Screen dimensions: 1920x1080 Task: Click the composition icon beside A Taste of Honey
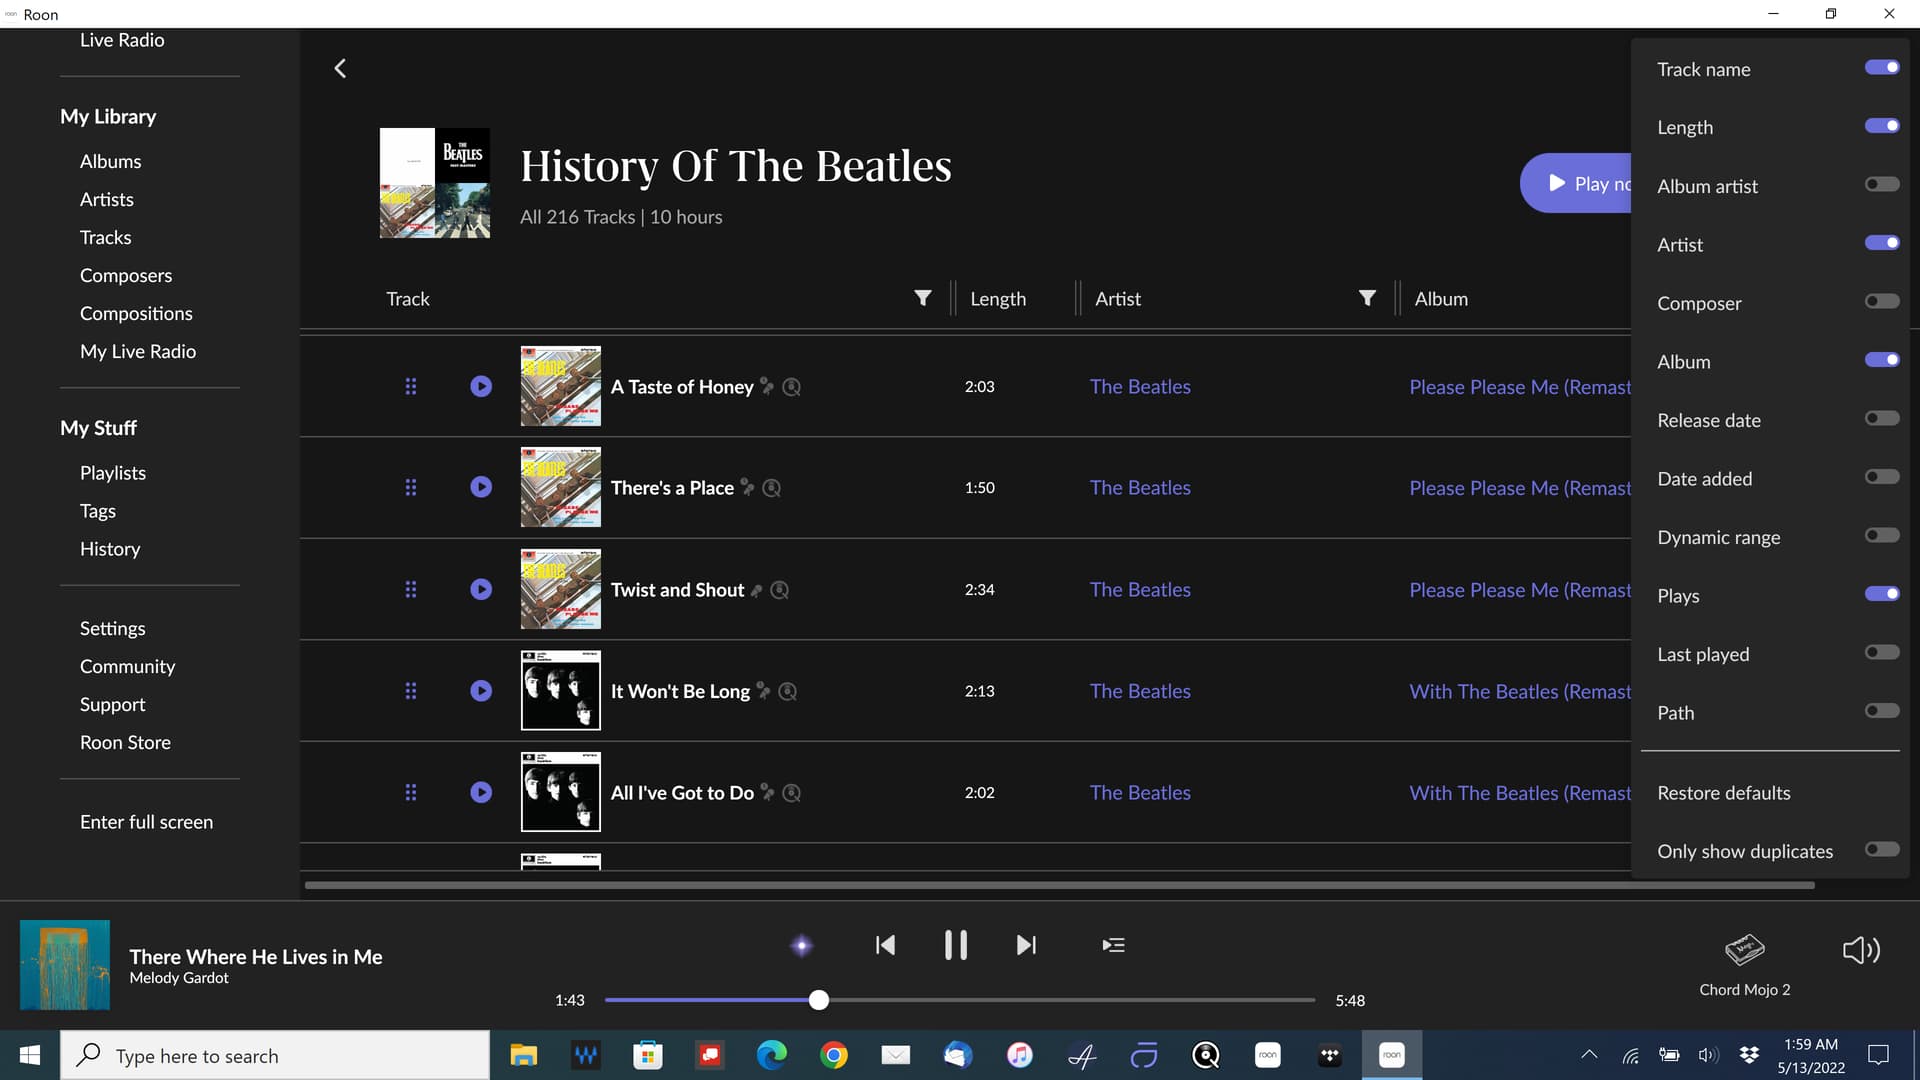[x=767, y=386]
